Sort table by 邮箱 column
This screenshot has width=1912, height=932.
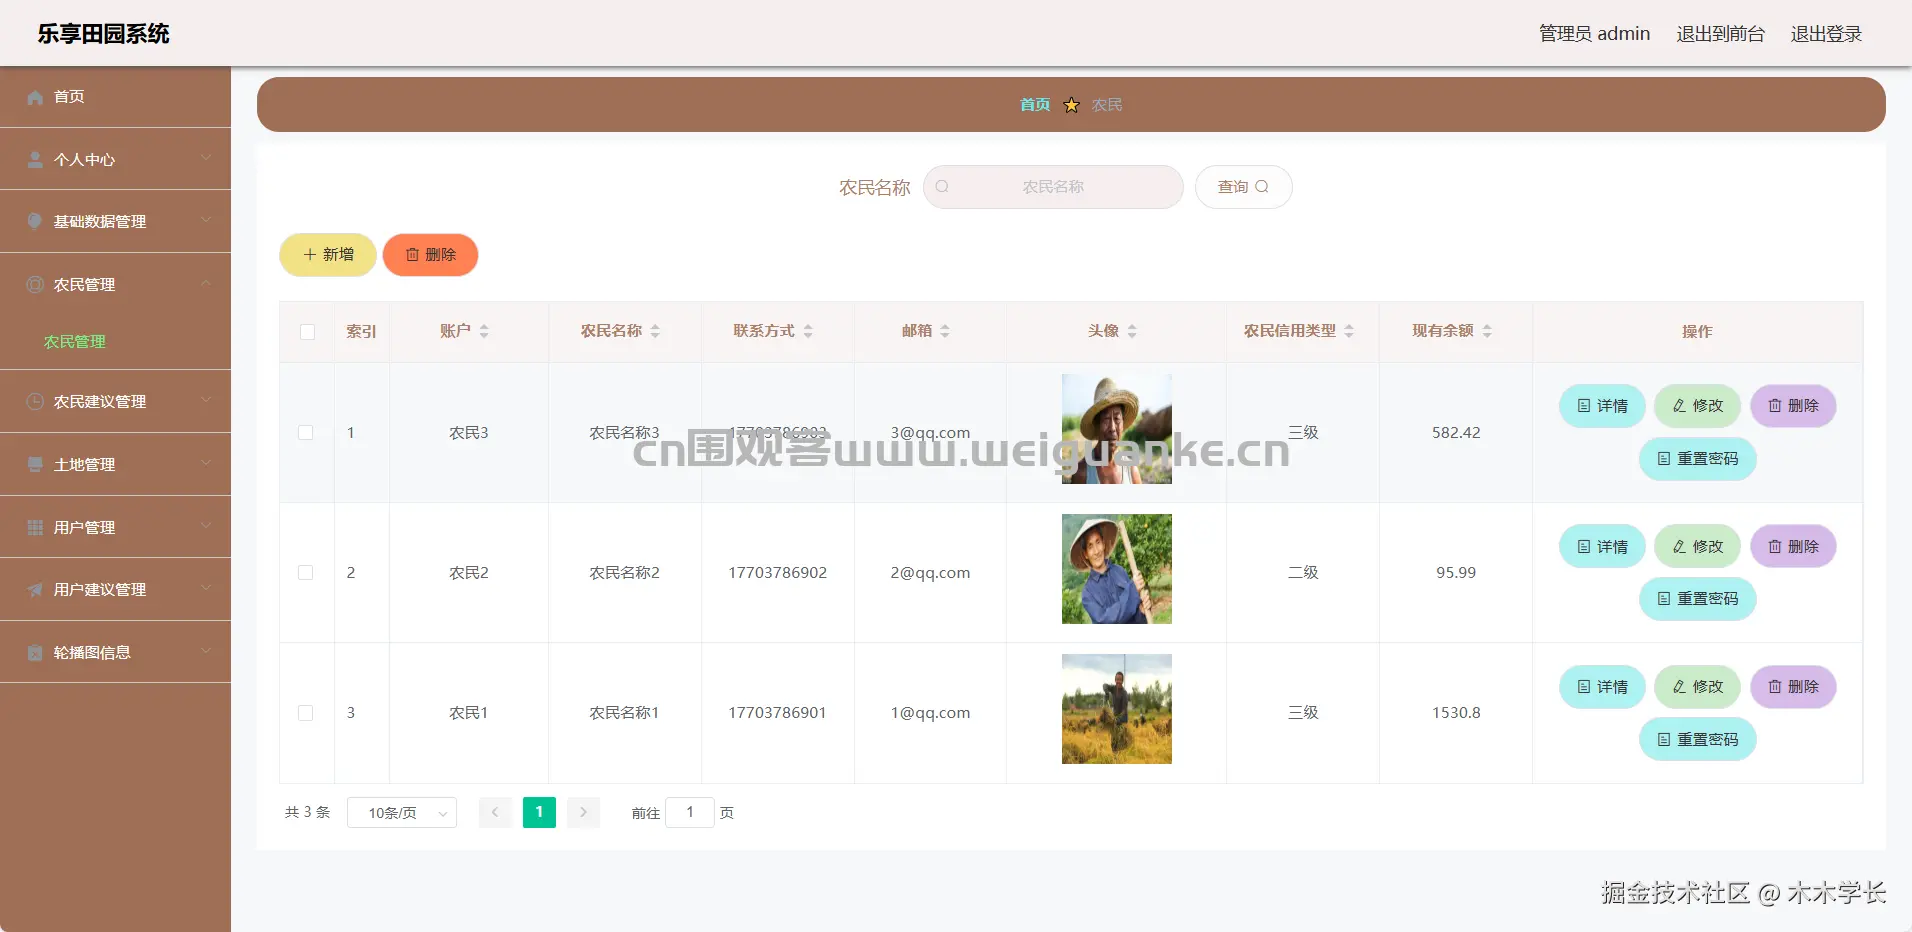945,331
